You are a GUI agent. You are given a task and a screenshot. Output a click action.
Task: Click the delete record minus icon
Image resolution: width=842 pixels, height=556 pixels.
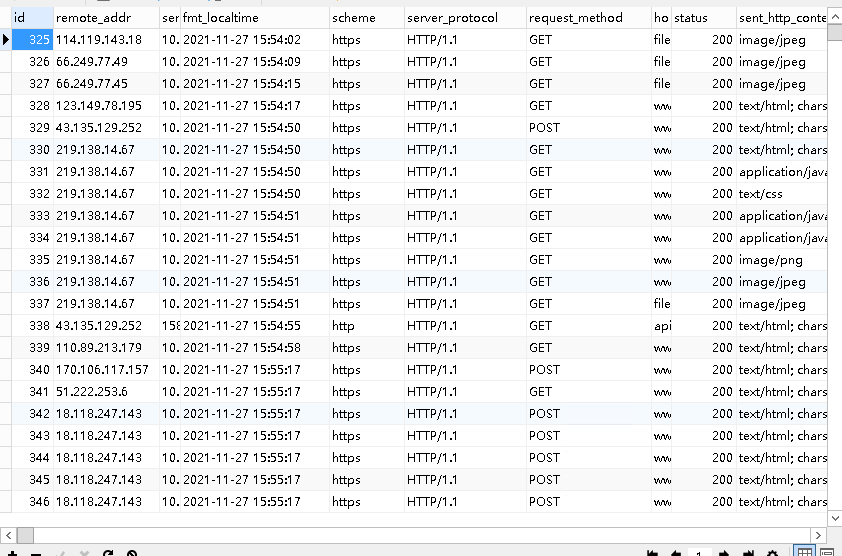point(36,553)
